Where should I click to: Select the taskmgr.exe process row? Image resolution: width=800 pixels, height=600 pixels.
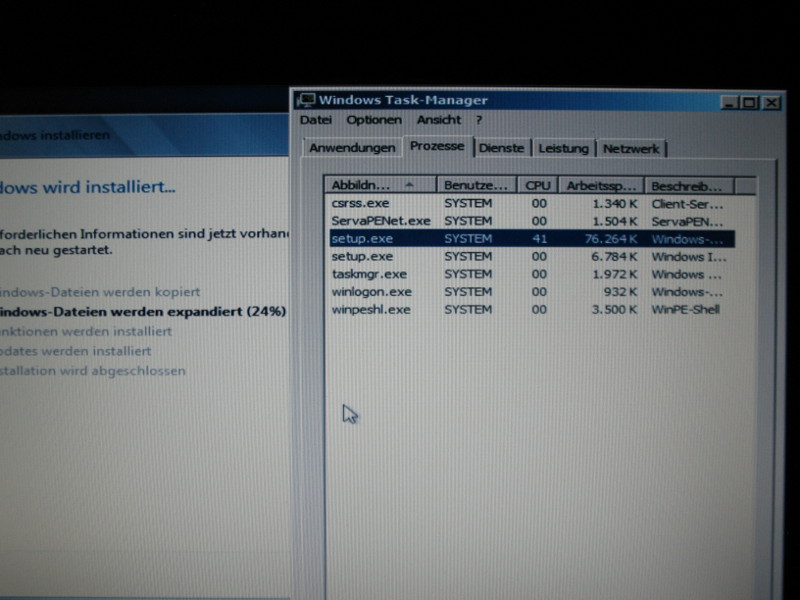[x=532, y=274]
